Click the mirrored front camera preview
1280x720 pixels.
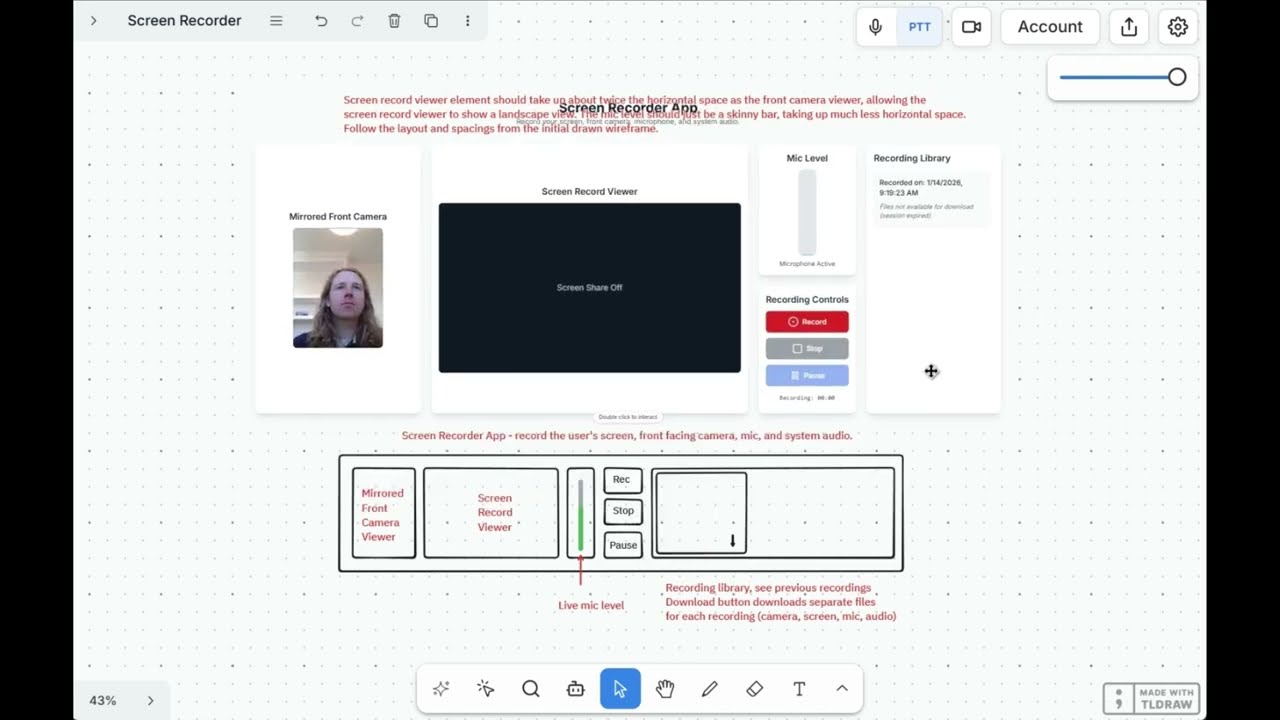pyautogui.click(x=338, y=288)
